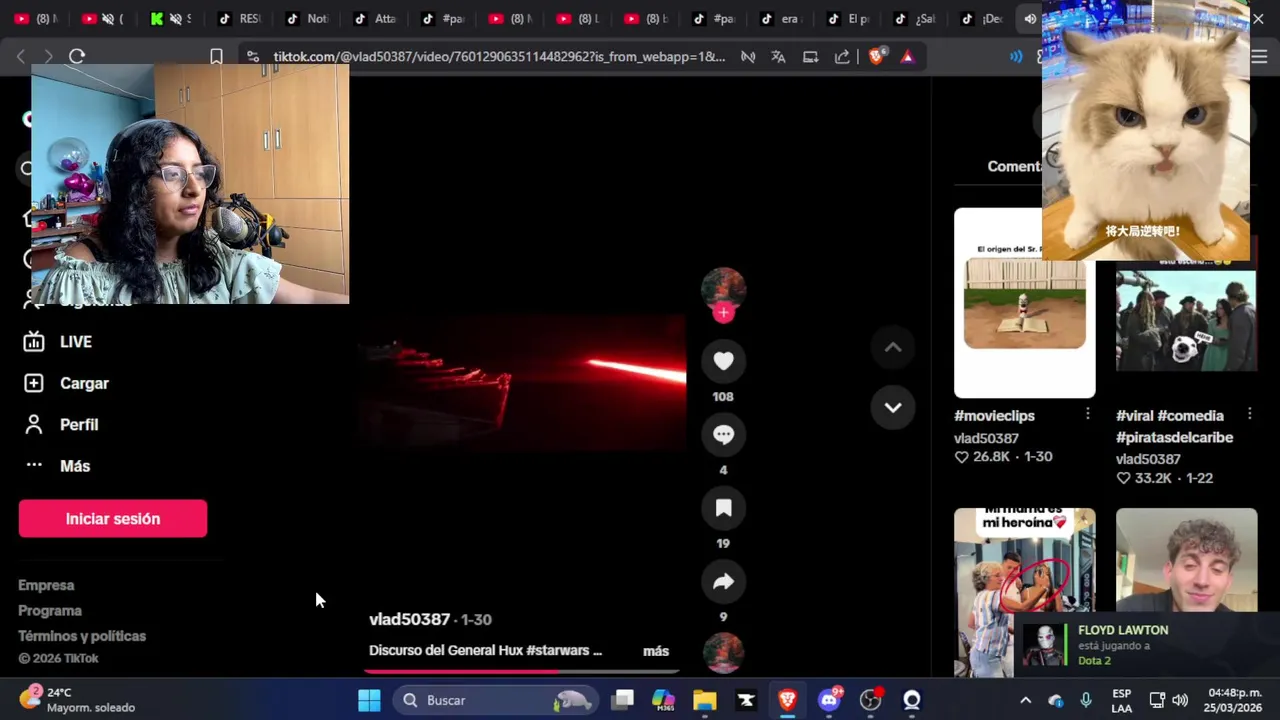1280x720 pixels.
Task: Click the Brave Shields lion icon
Action: click(876, 57)
